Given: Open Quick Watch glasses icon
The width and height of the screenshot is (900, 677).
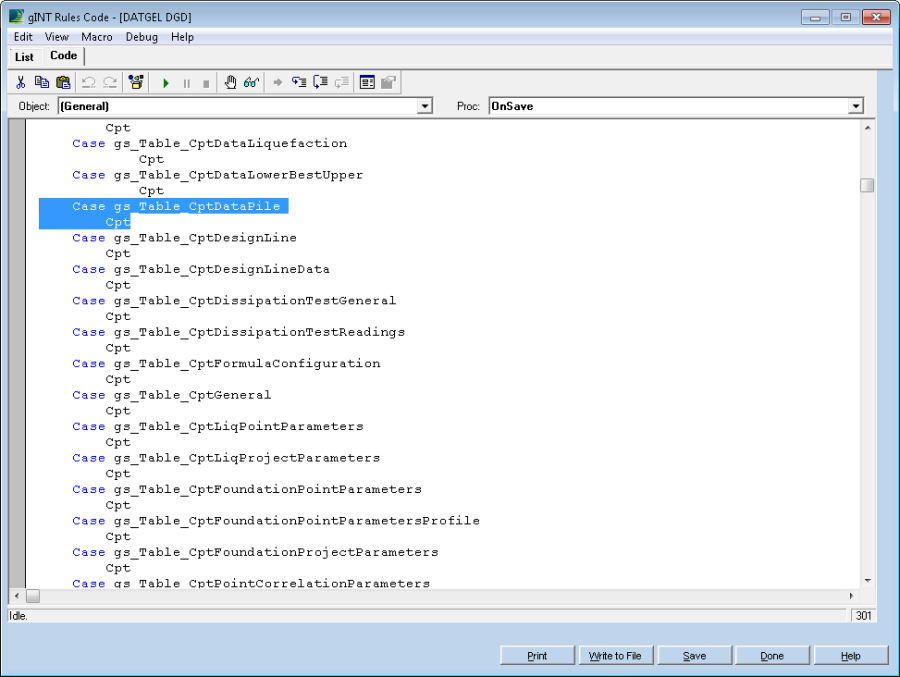Looking at the screenshot, I should coord(251,83).
